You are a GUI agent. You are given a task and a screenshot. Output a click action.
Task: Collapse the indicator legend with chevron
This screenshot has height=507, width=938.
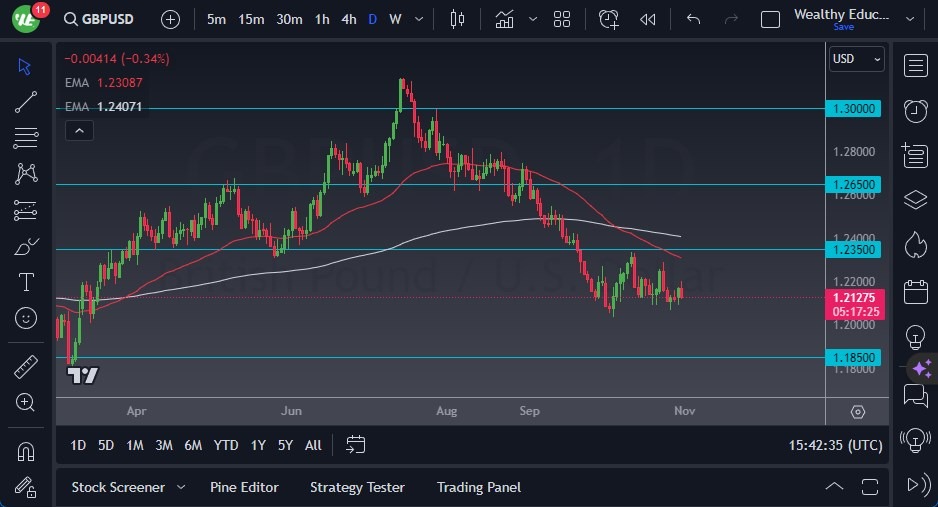click(x=79, y=130)
